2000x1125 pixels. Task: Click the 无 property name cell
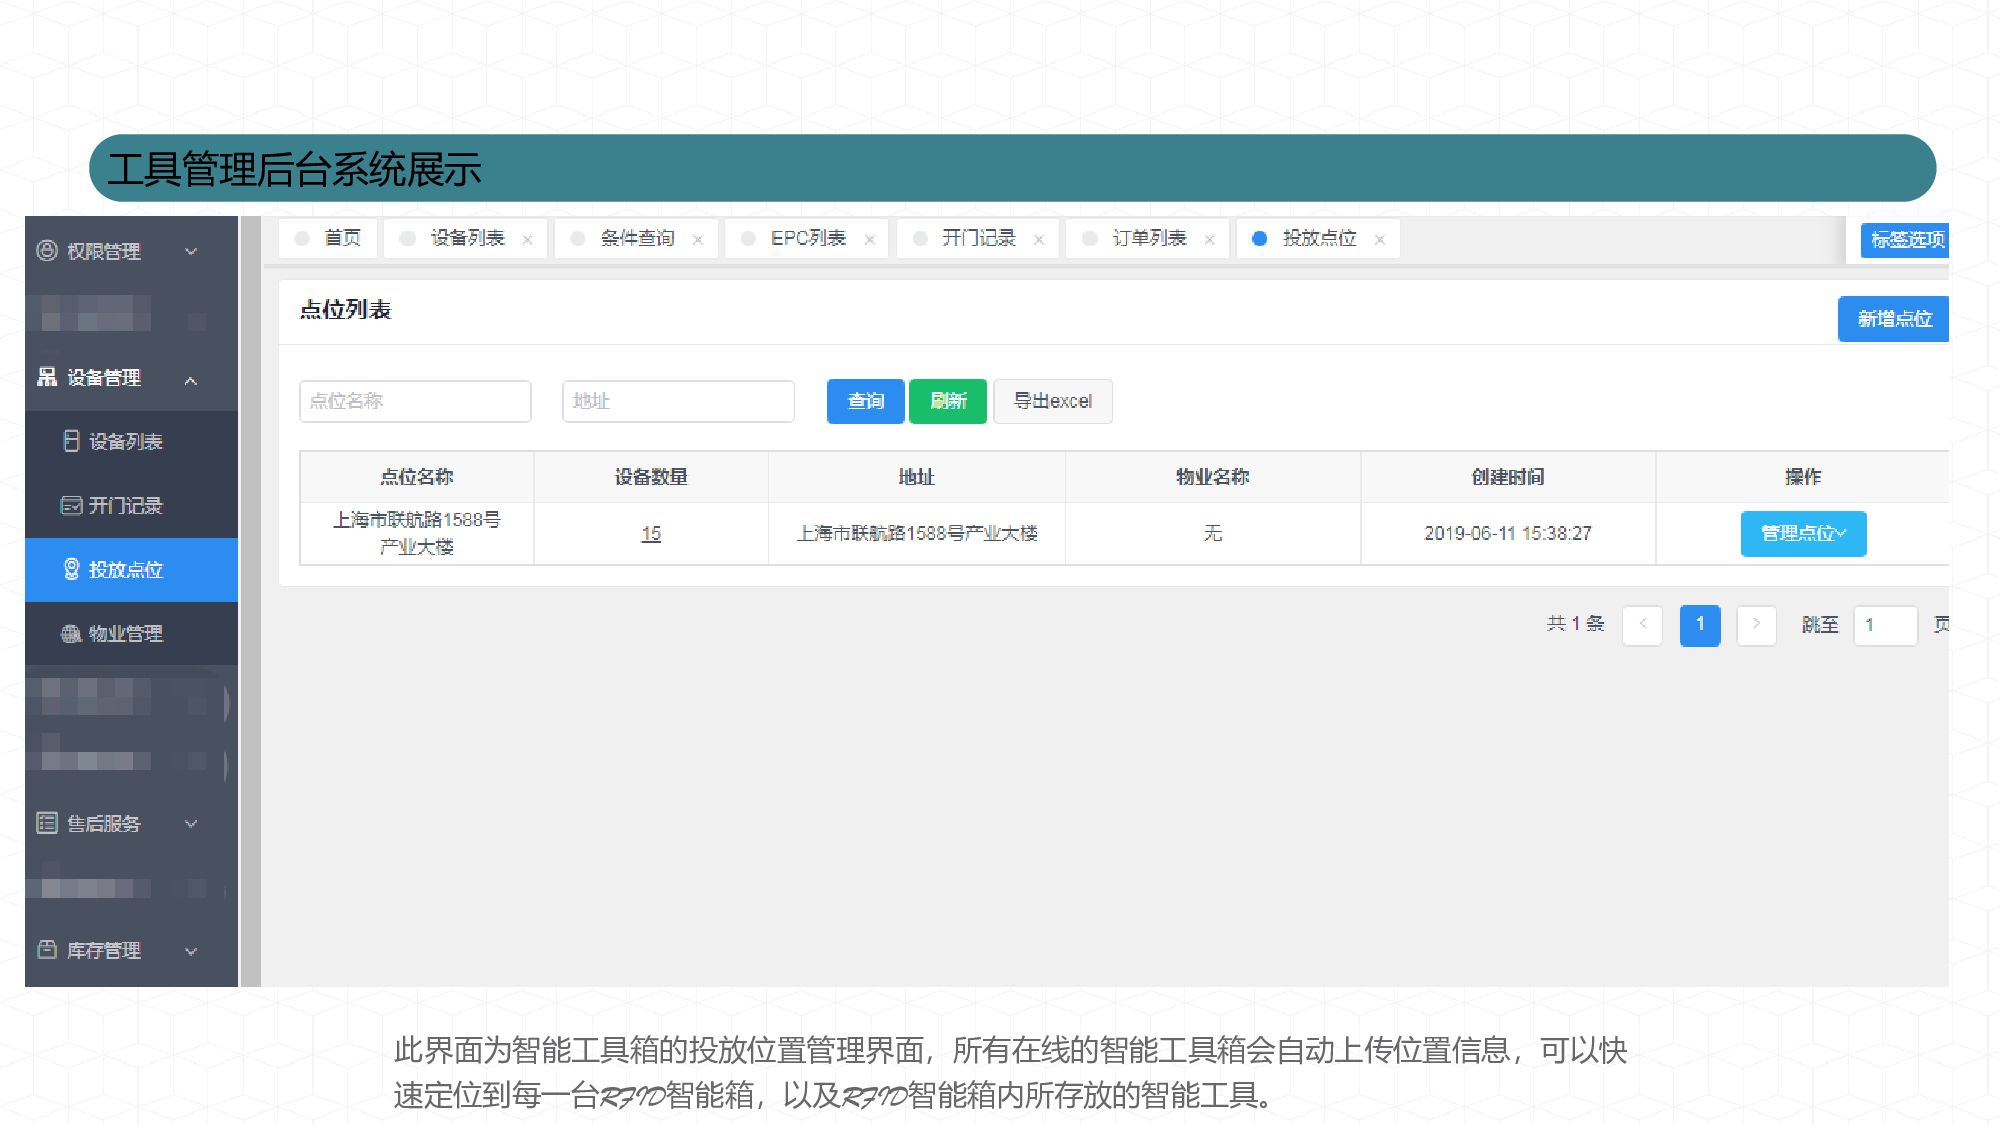pyautogui.click(x=1212, y=534)
